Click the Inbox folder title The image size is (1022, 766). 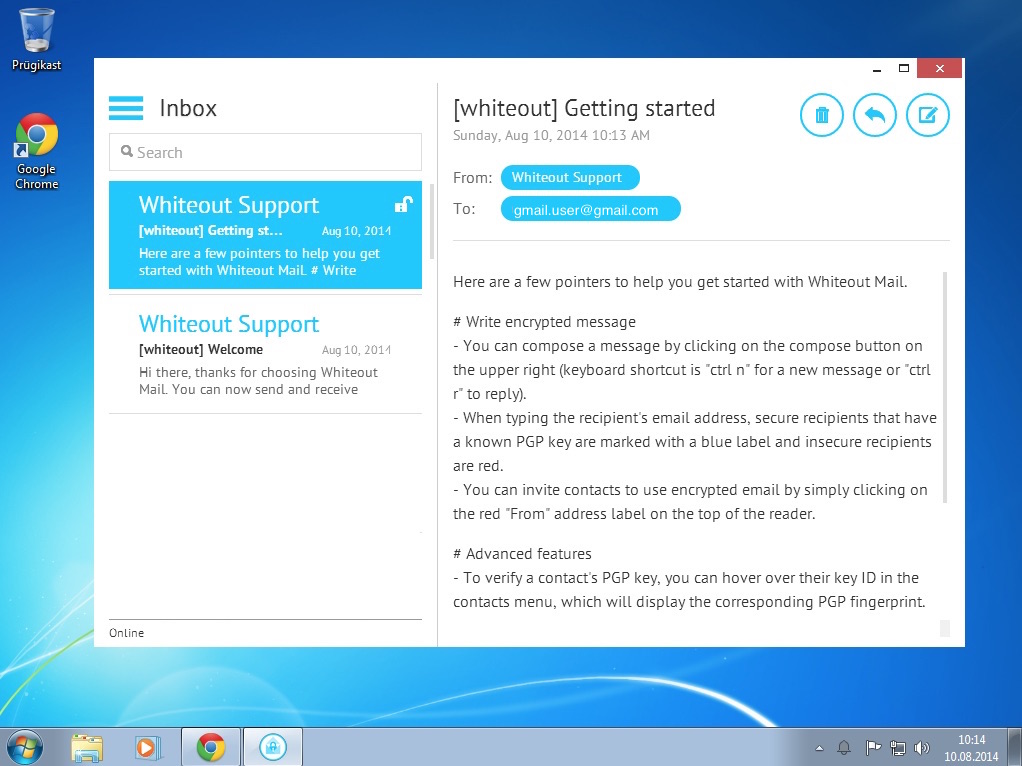click(x=188, y=108)
